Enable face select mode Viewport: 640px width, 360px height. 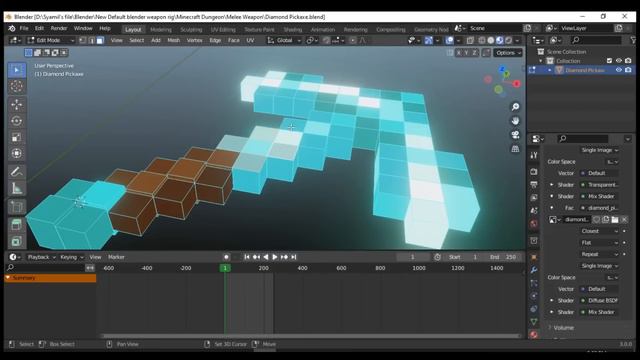(100, 40)
